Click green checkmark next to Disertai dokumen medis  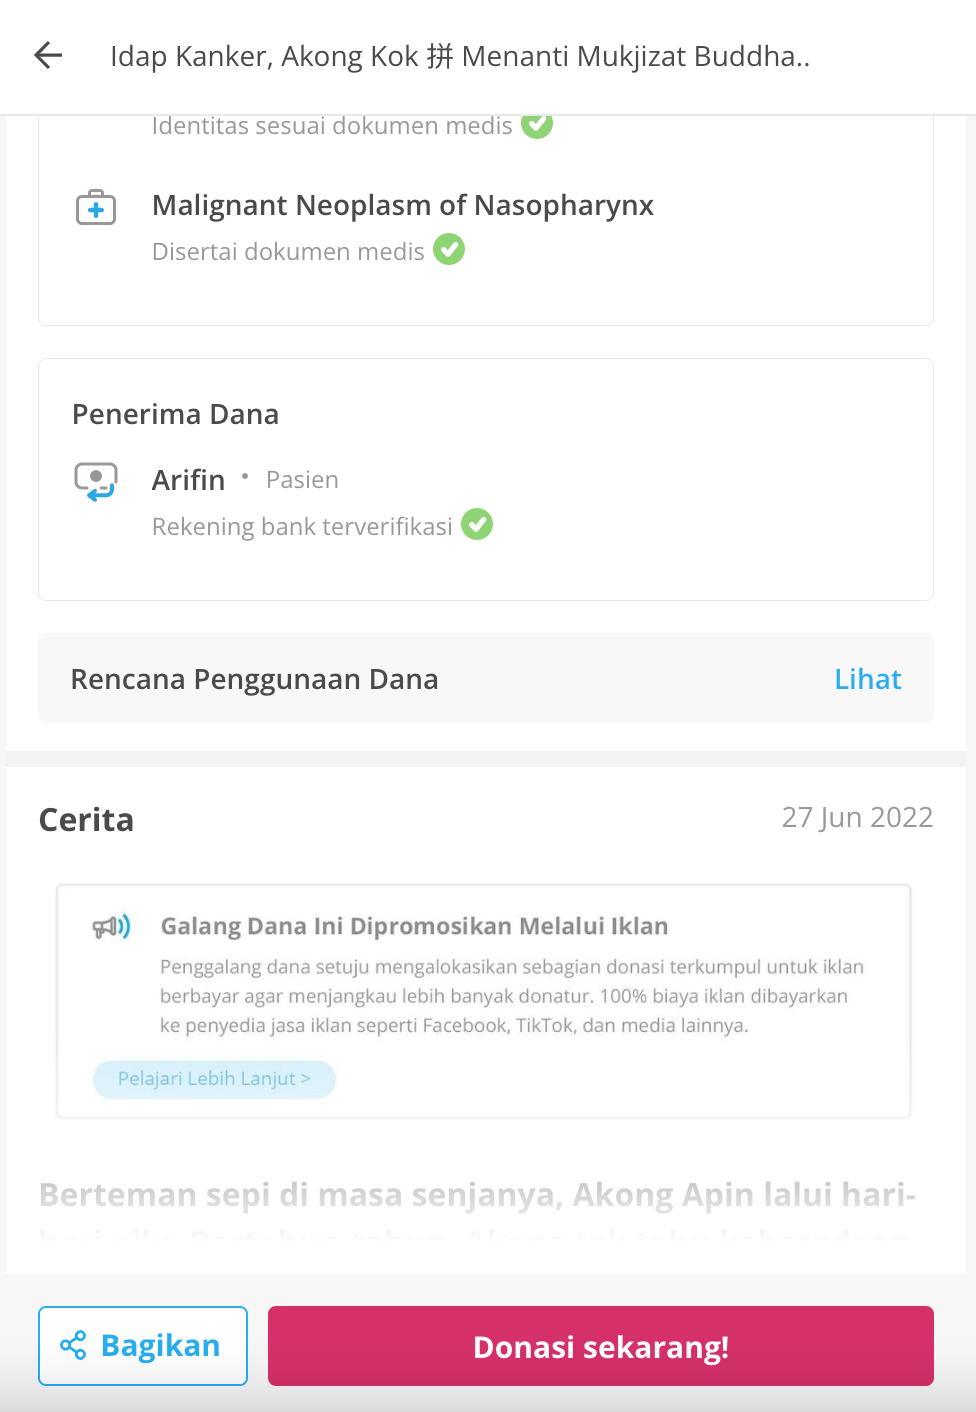pos(449,250)
